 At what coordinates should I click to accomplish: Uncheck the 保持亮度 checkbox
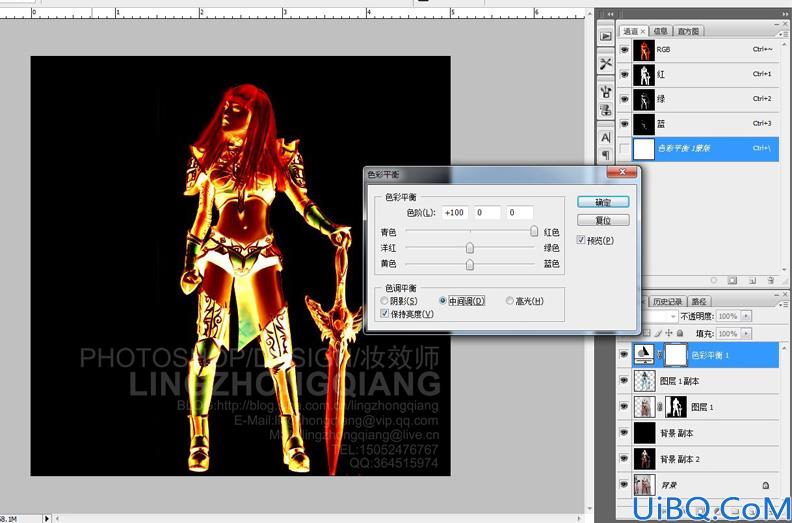(x=385, y=314)
